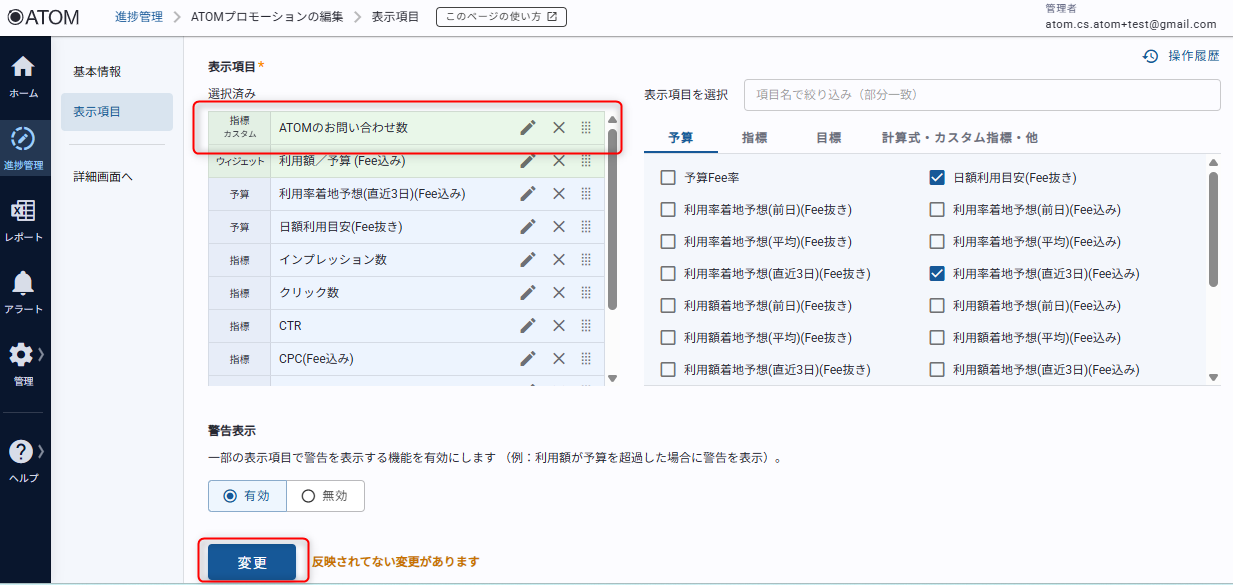Click scroll down arrow of the selected items list

(613, 378)
